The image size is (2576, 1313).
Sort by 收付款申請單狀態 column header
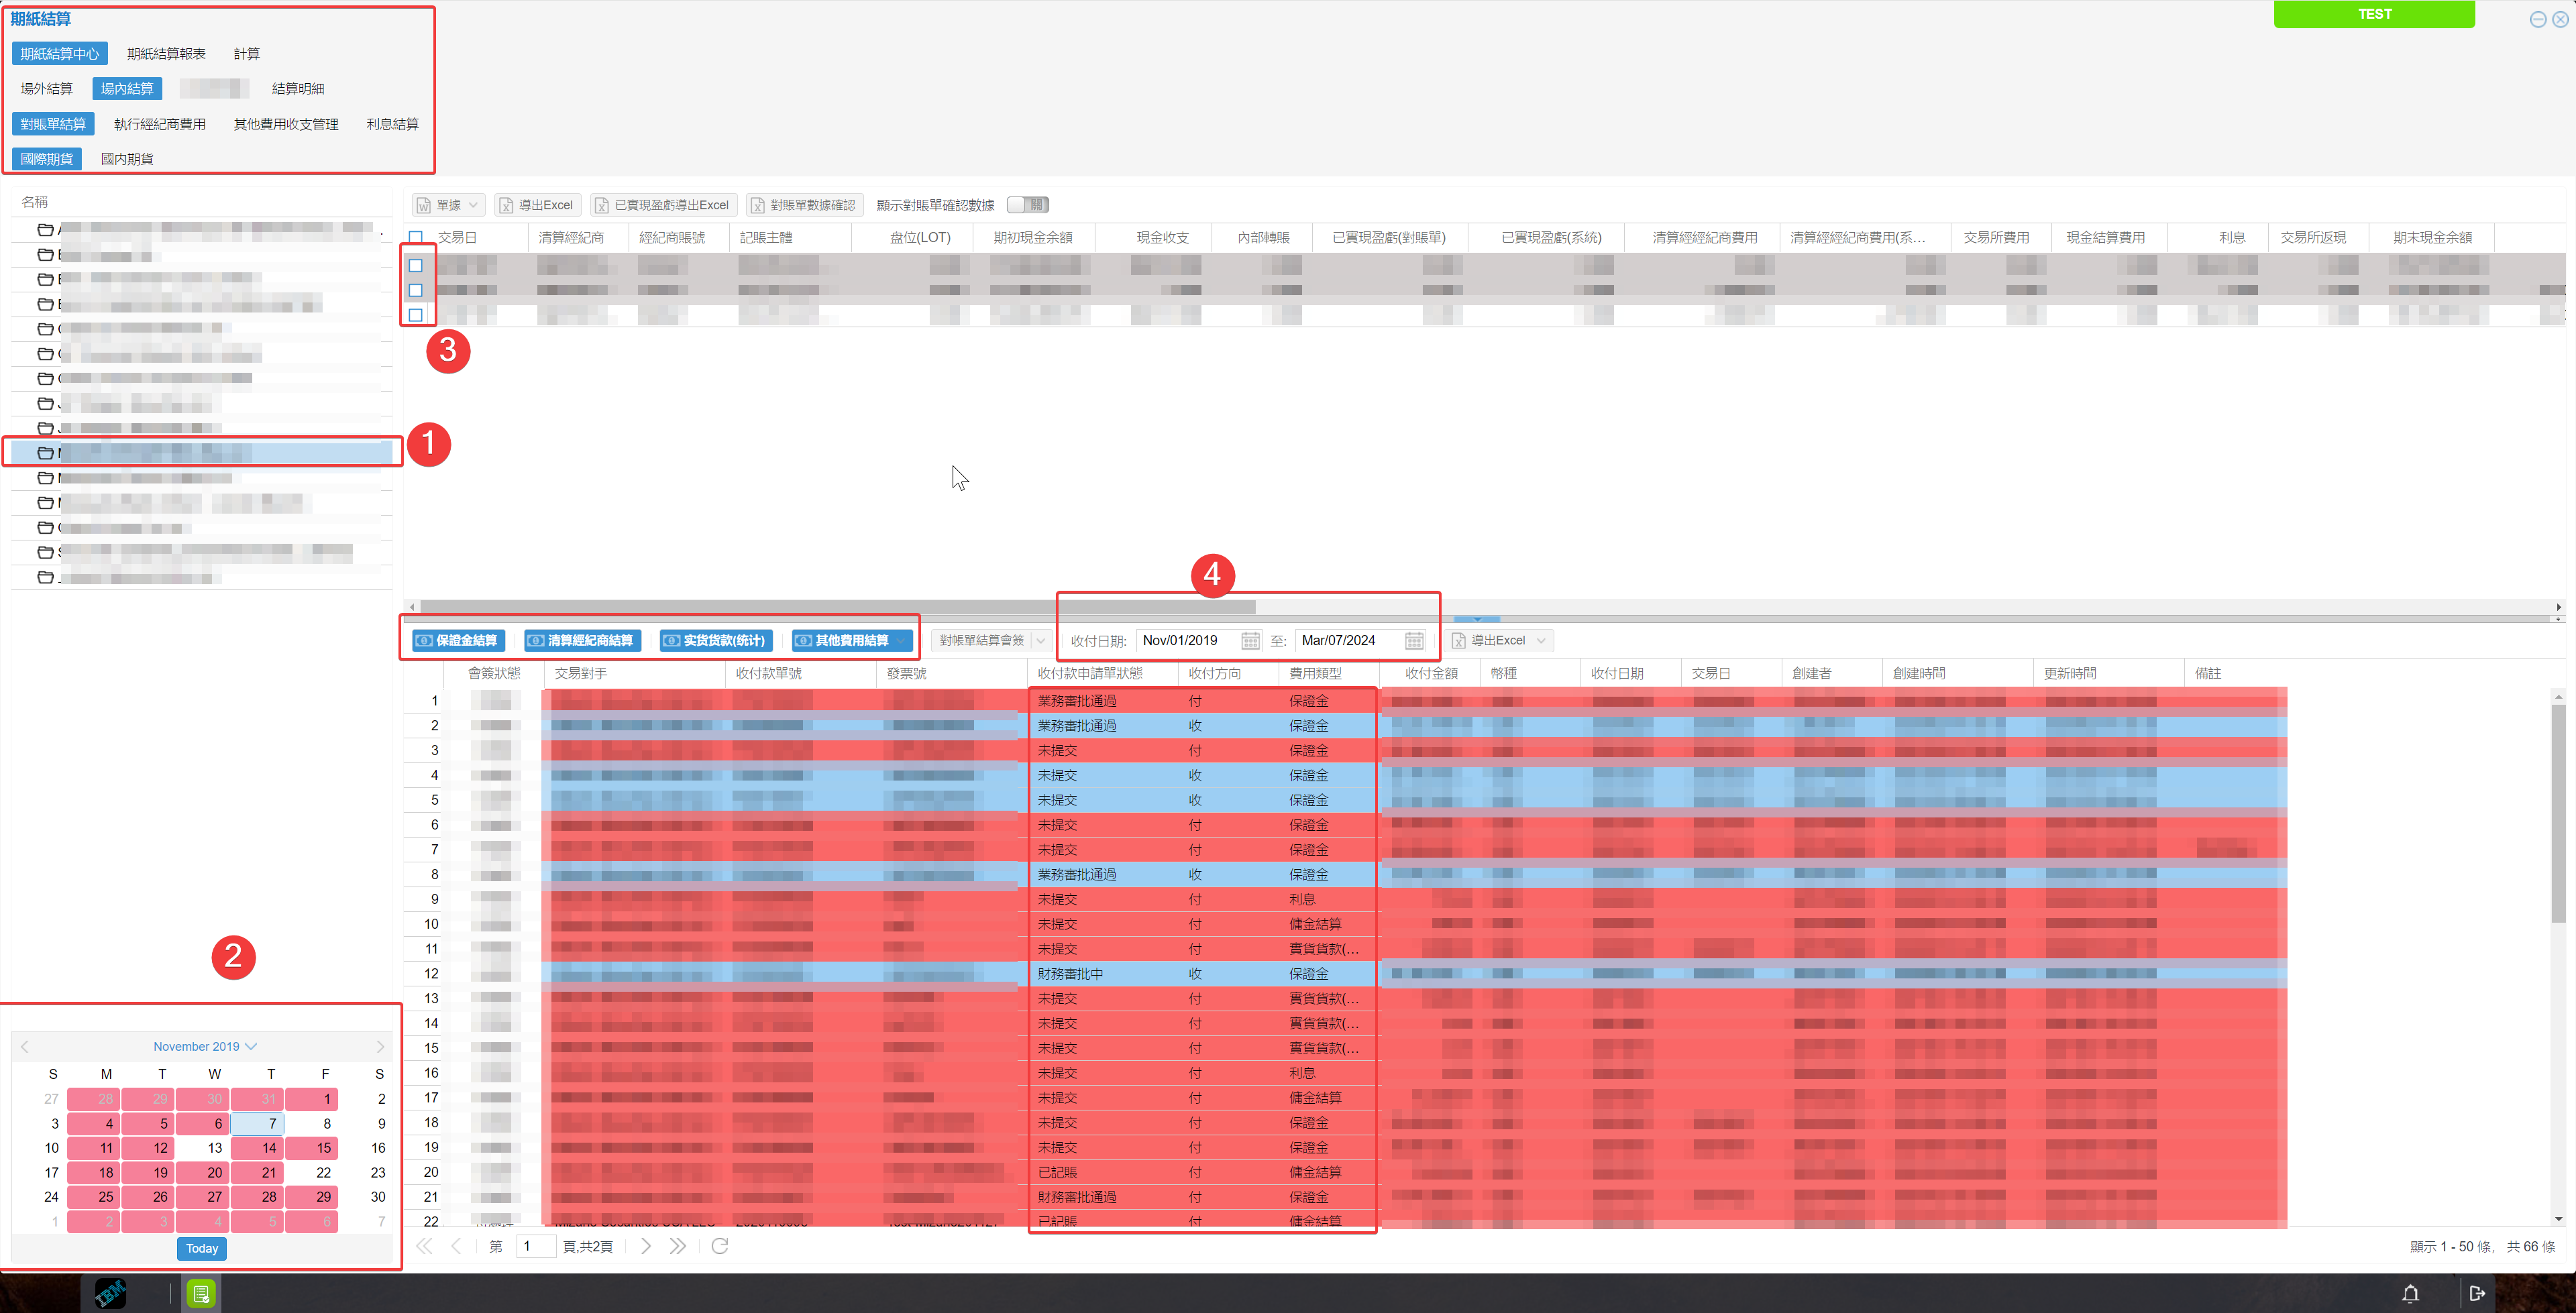pyautogui.click(x=1102, y=673)
